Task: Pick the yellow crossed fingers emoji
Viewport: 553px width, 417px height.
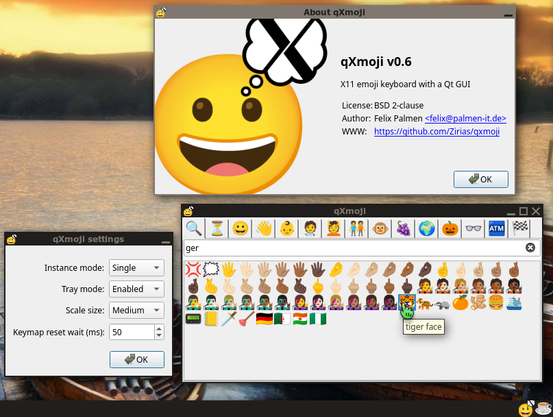Action: coord(443,270)
